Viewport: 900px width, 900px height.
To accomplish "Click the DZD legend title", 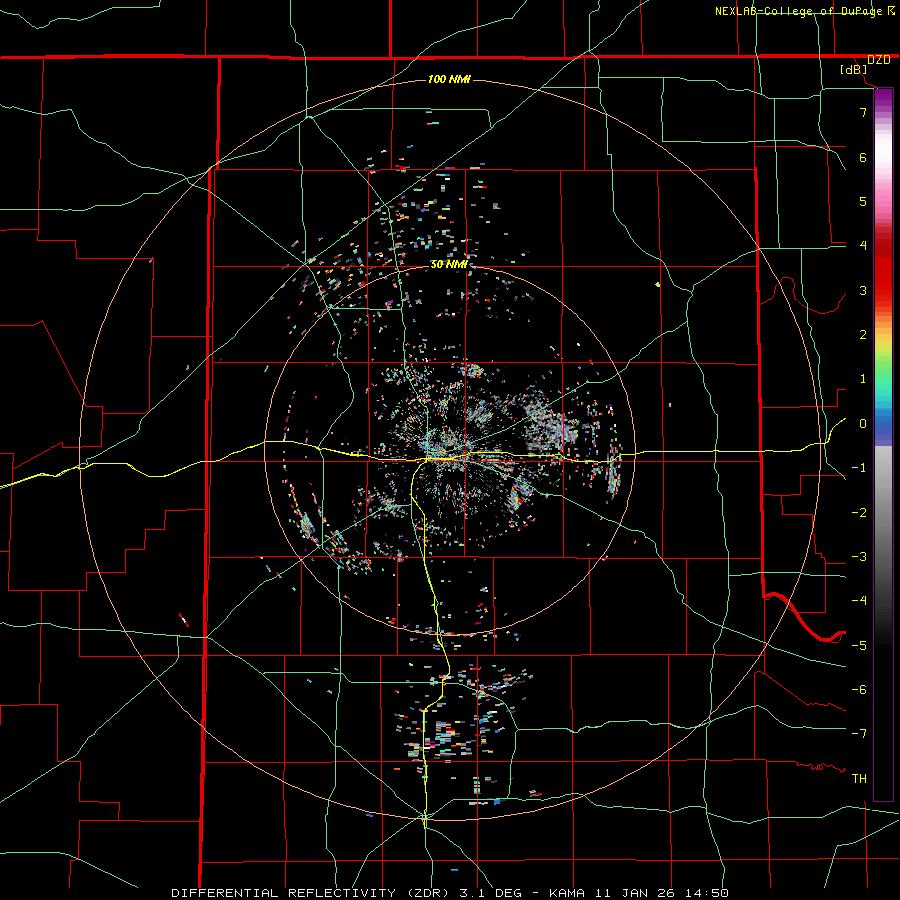I will (x=878, y=60).
